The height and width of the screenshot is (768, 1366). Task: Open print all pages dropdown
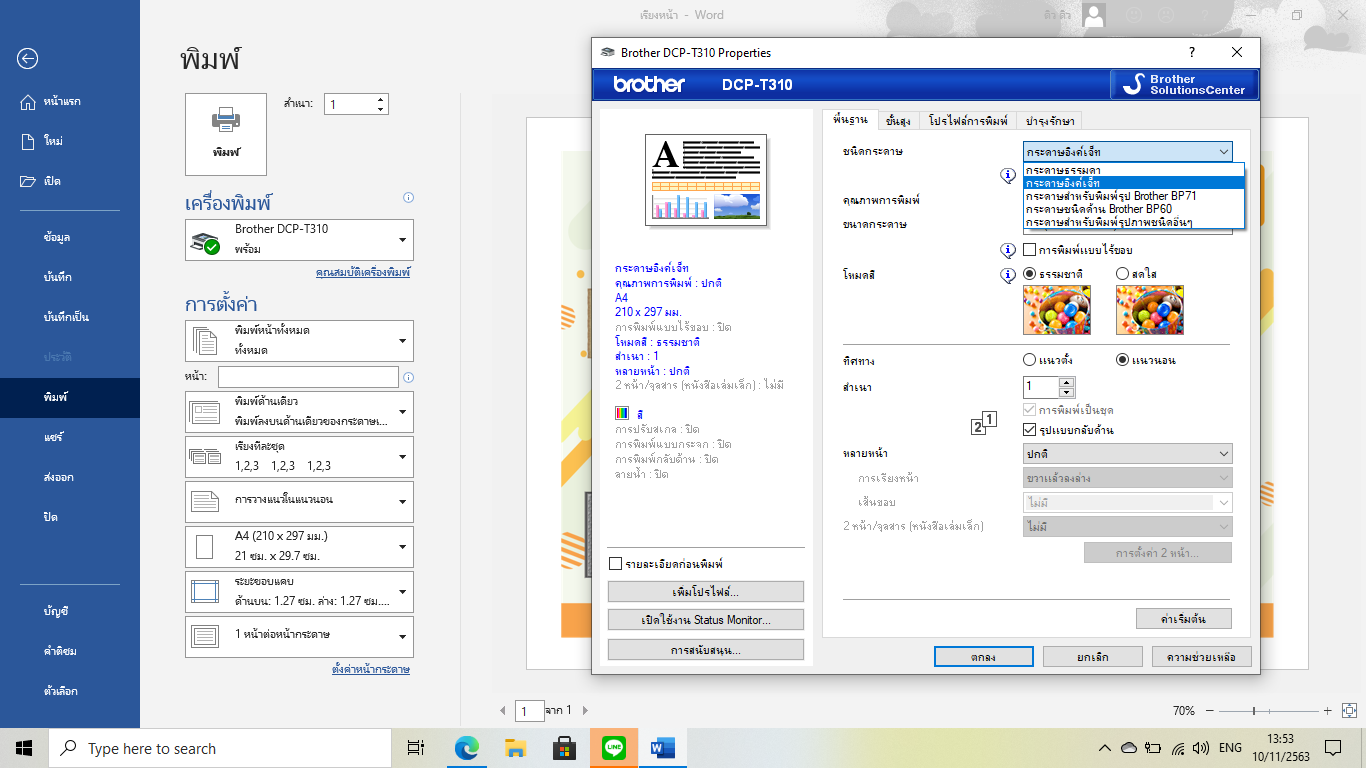[x=299, y=341]
